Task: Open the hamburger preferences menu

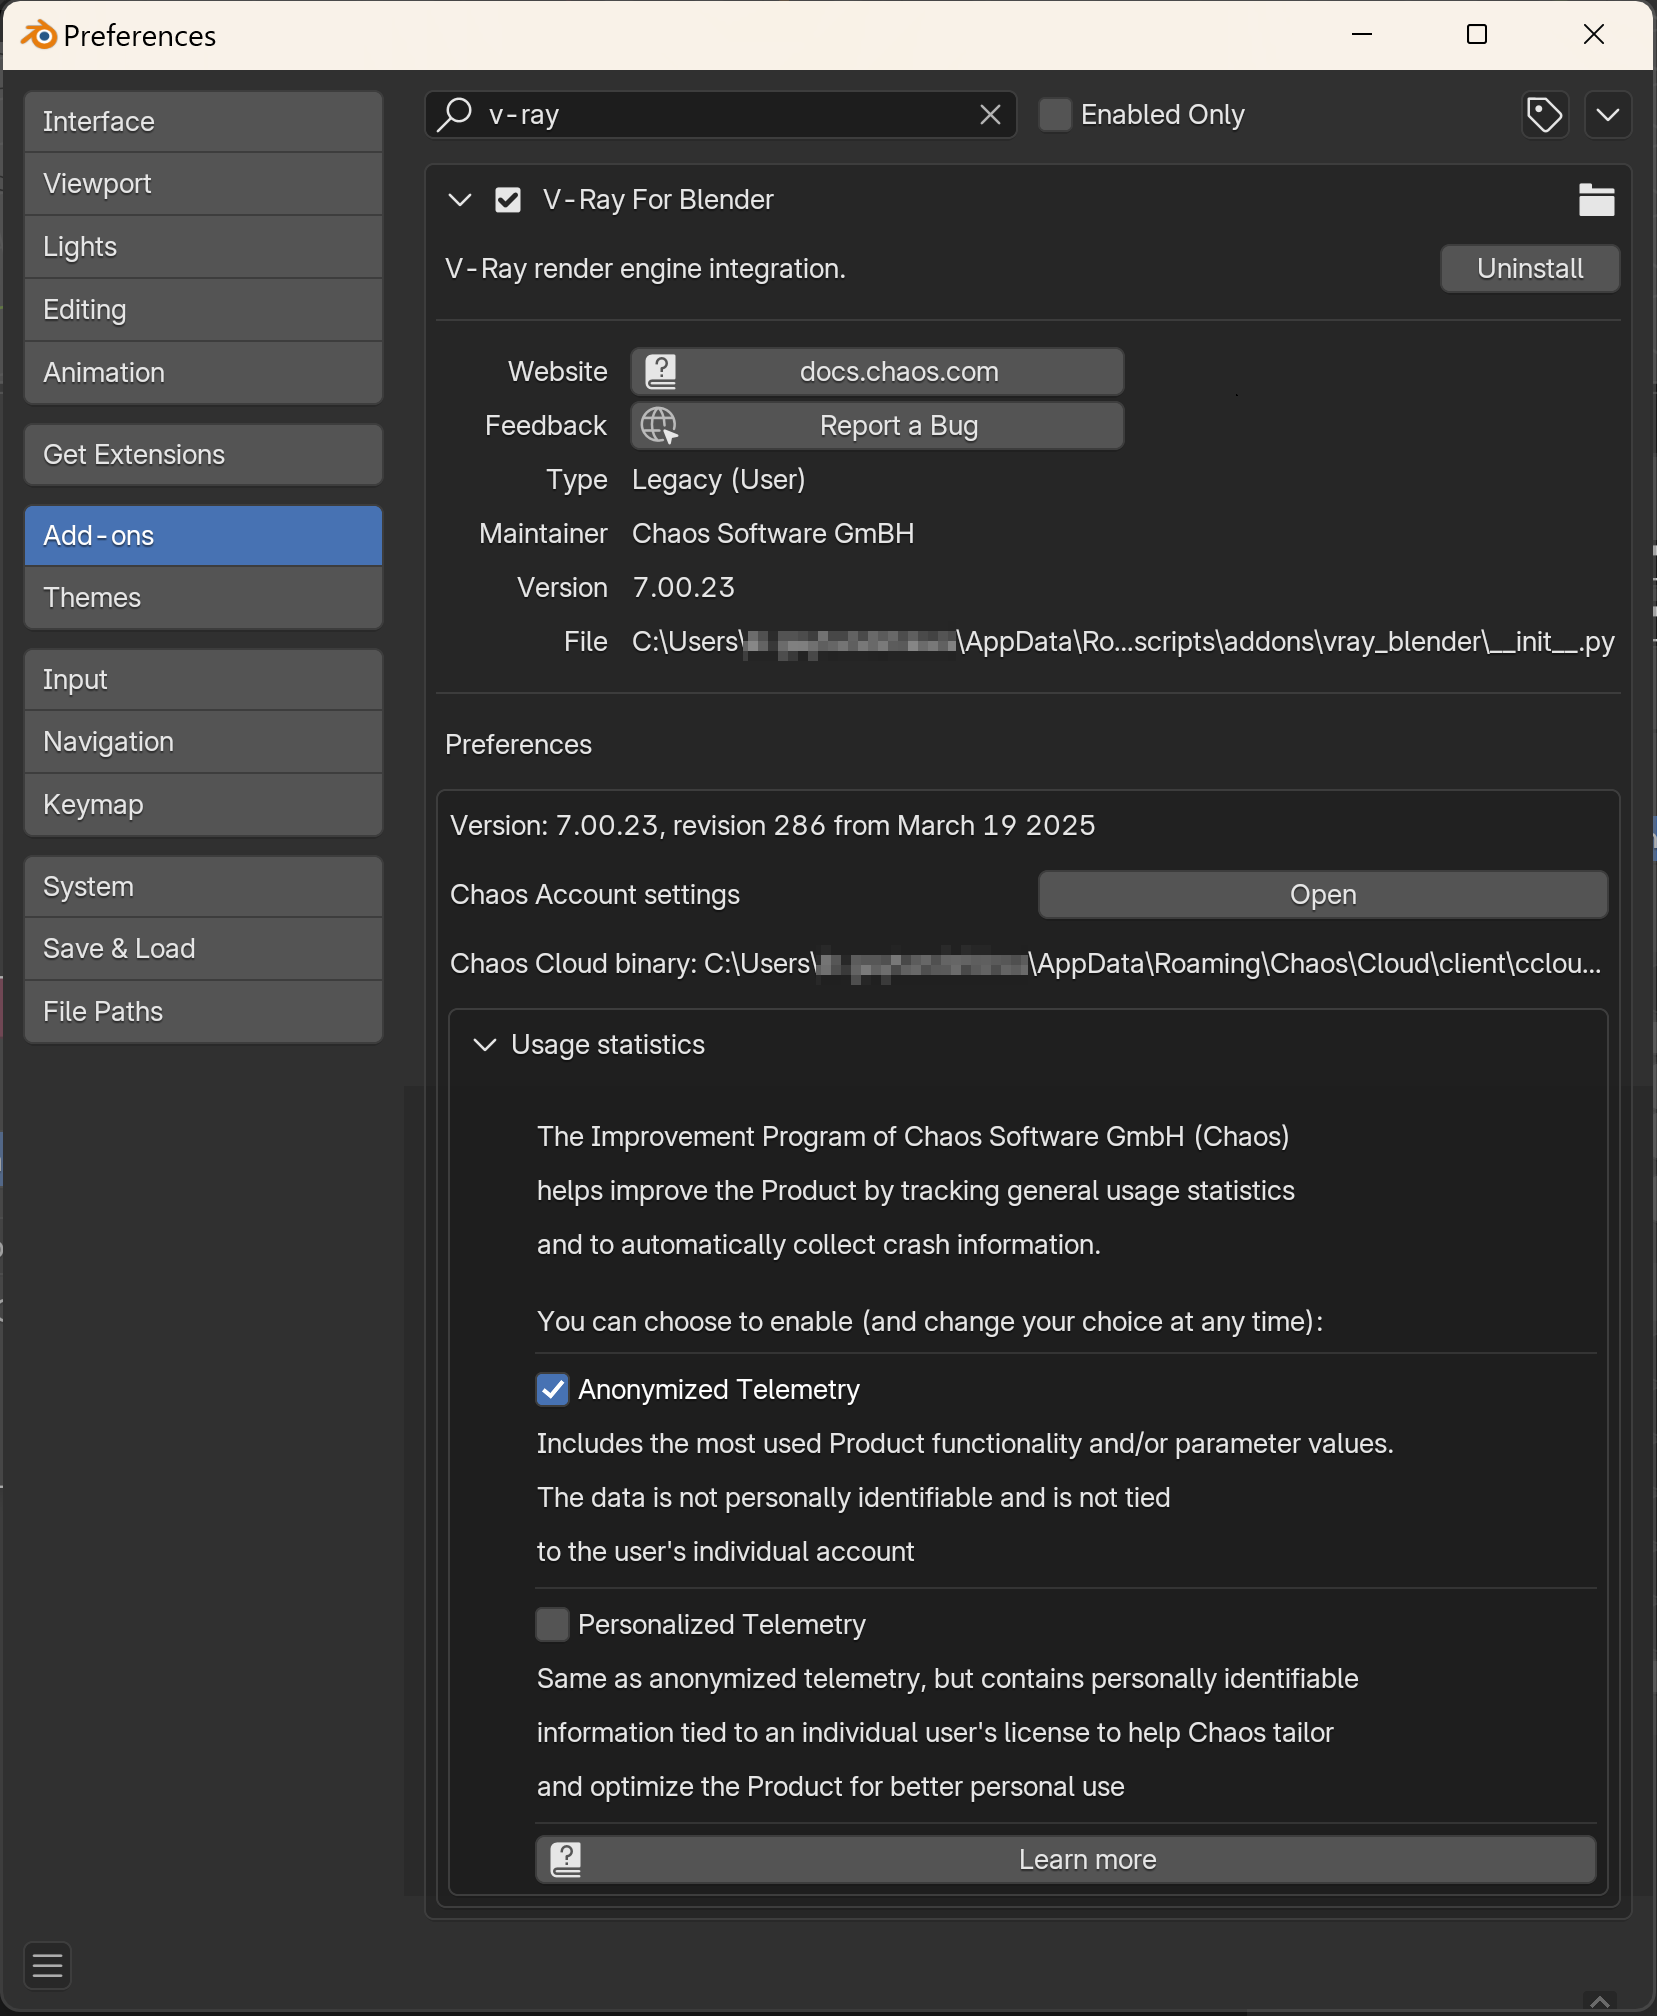Action: 47,1967
